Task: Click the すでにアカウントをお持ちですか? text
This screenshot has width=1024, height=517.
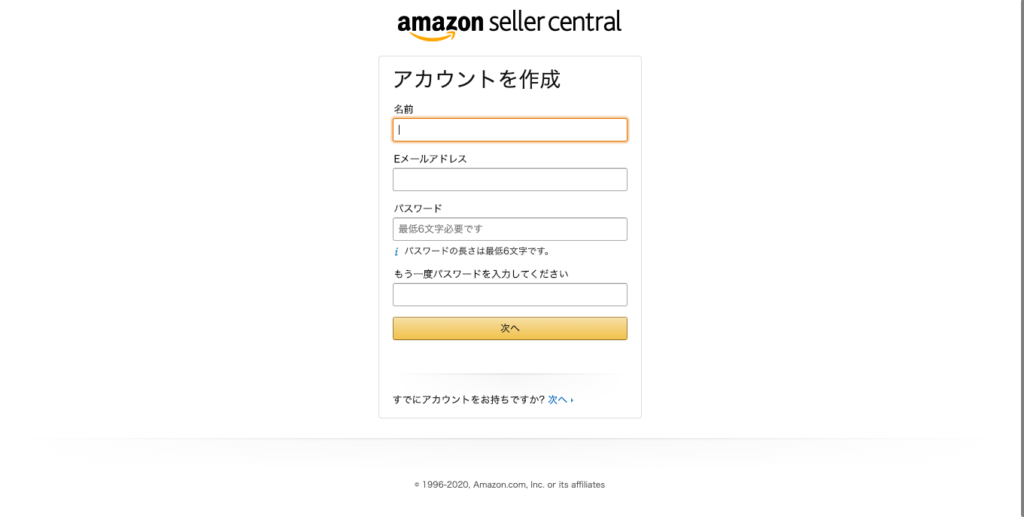Action: (469, 400)
